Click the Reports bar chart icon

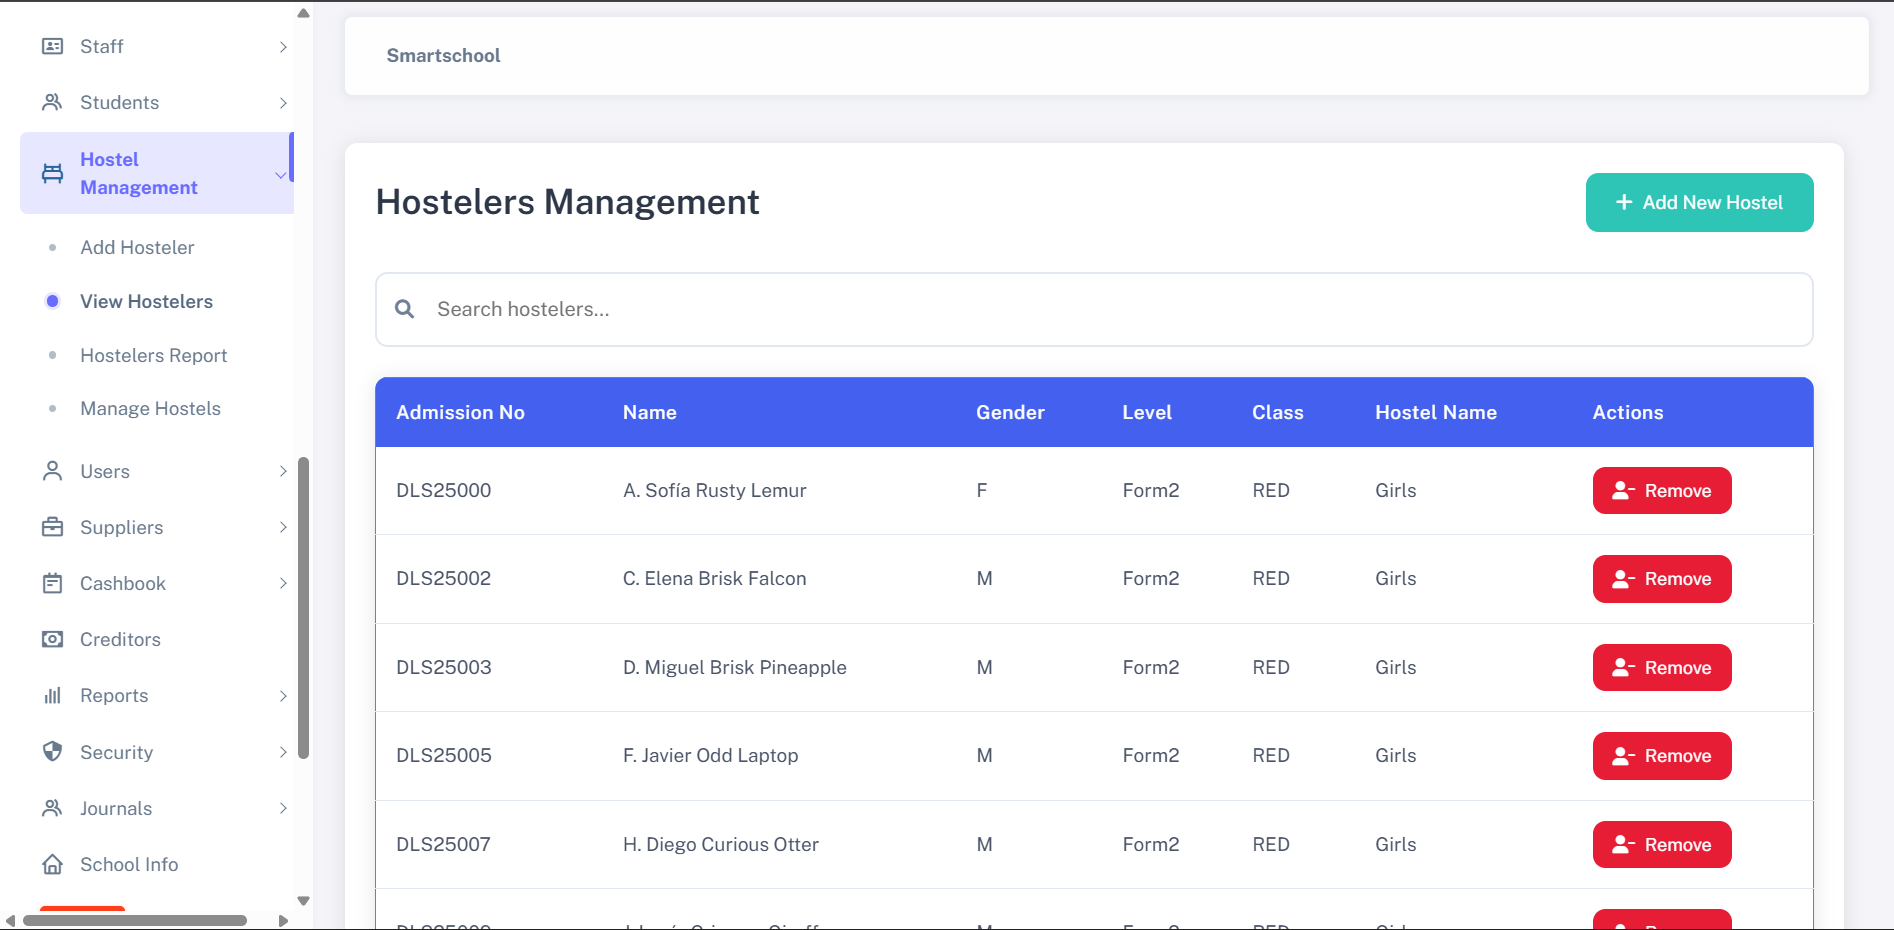(53, 695)
